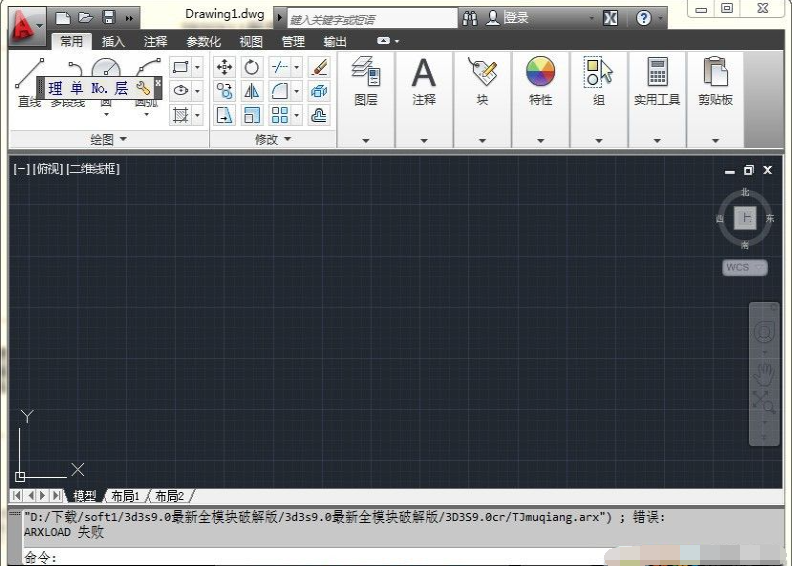Click the wrench icon on floating toolbar
Screen dimensions: 792x566
(143, 88)
